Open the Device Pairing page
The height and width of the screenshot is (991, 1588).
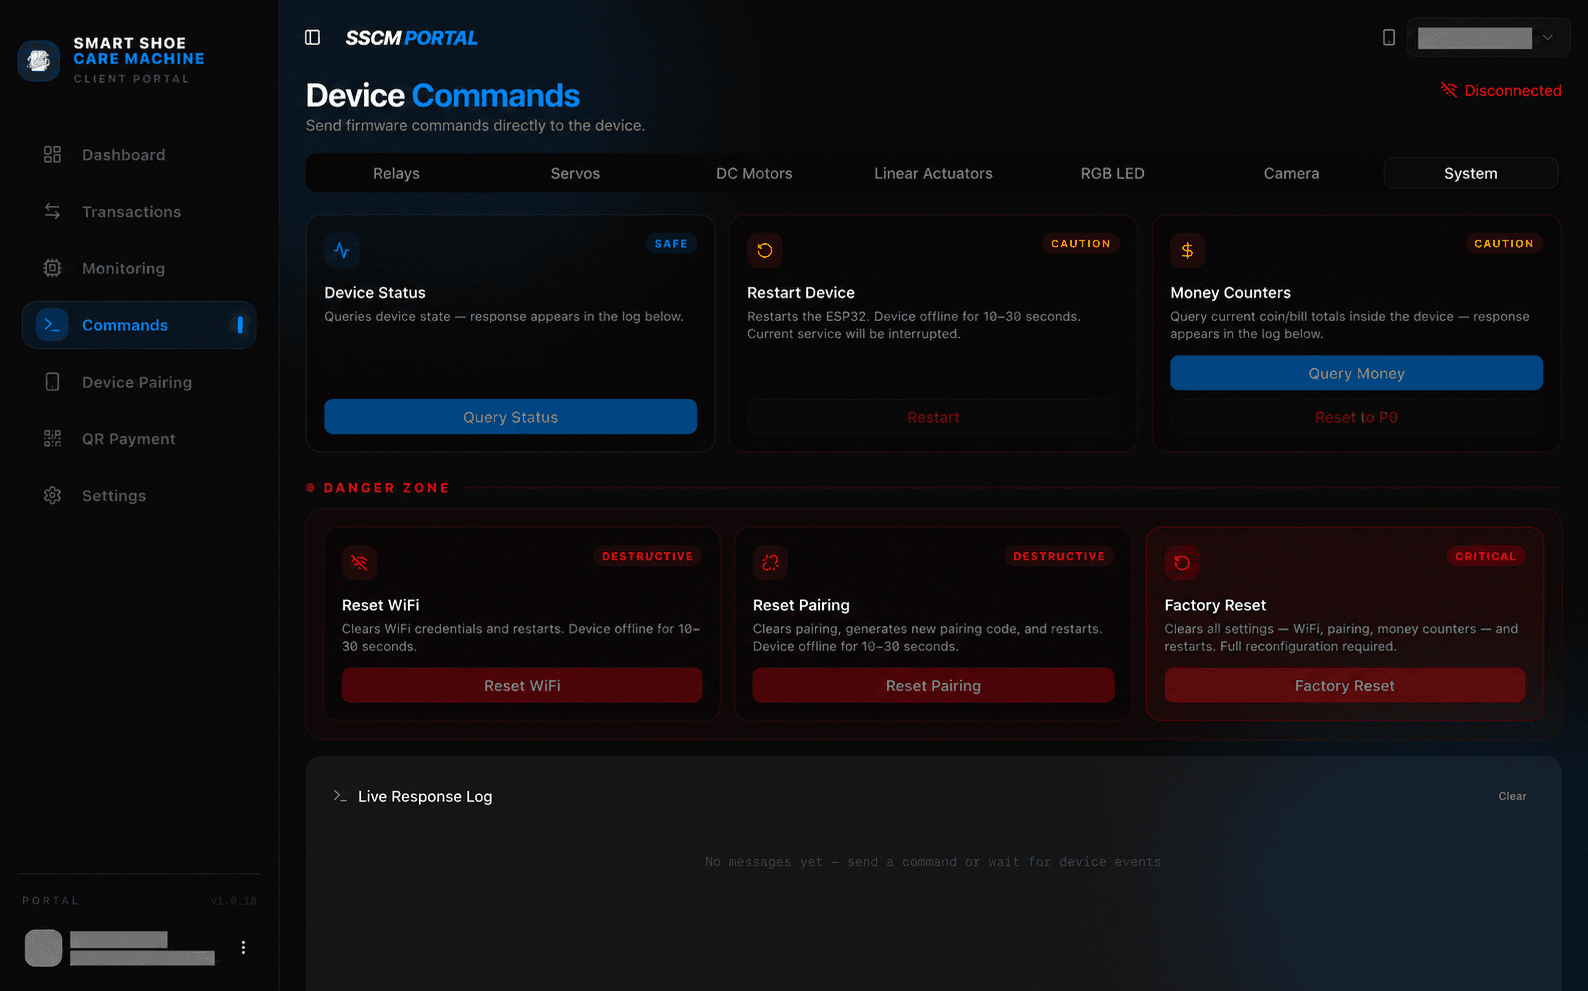(139, 382)
